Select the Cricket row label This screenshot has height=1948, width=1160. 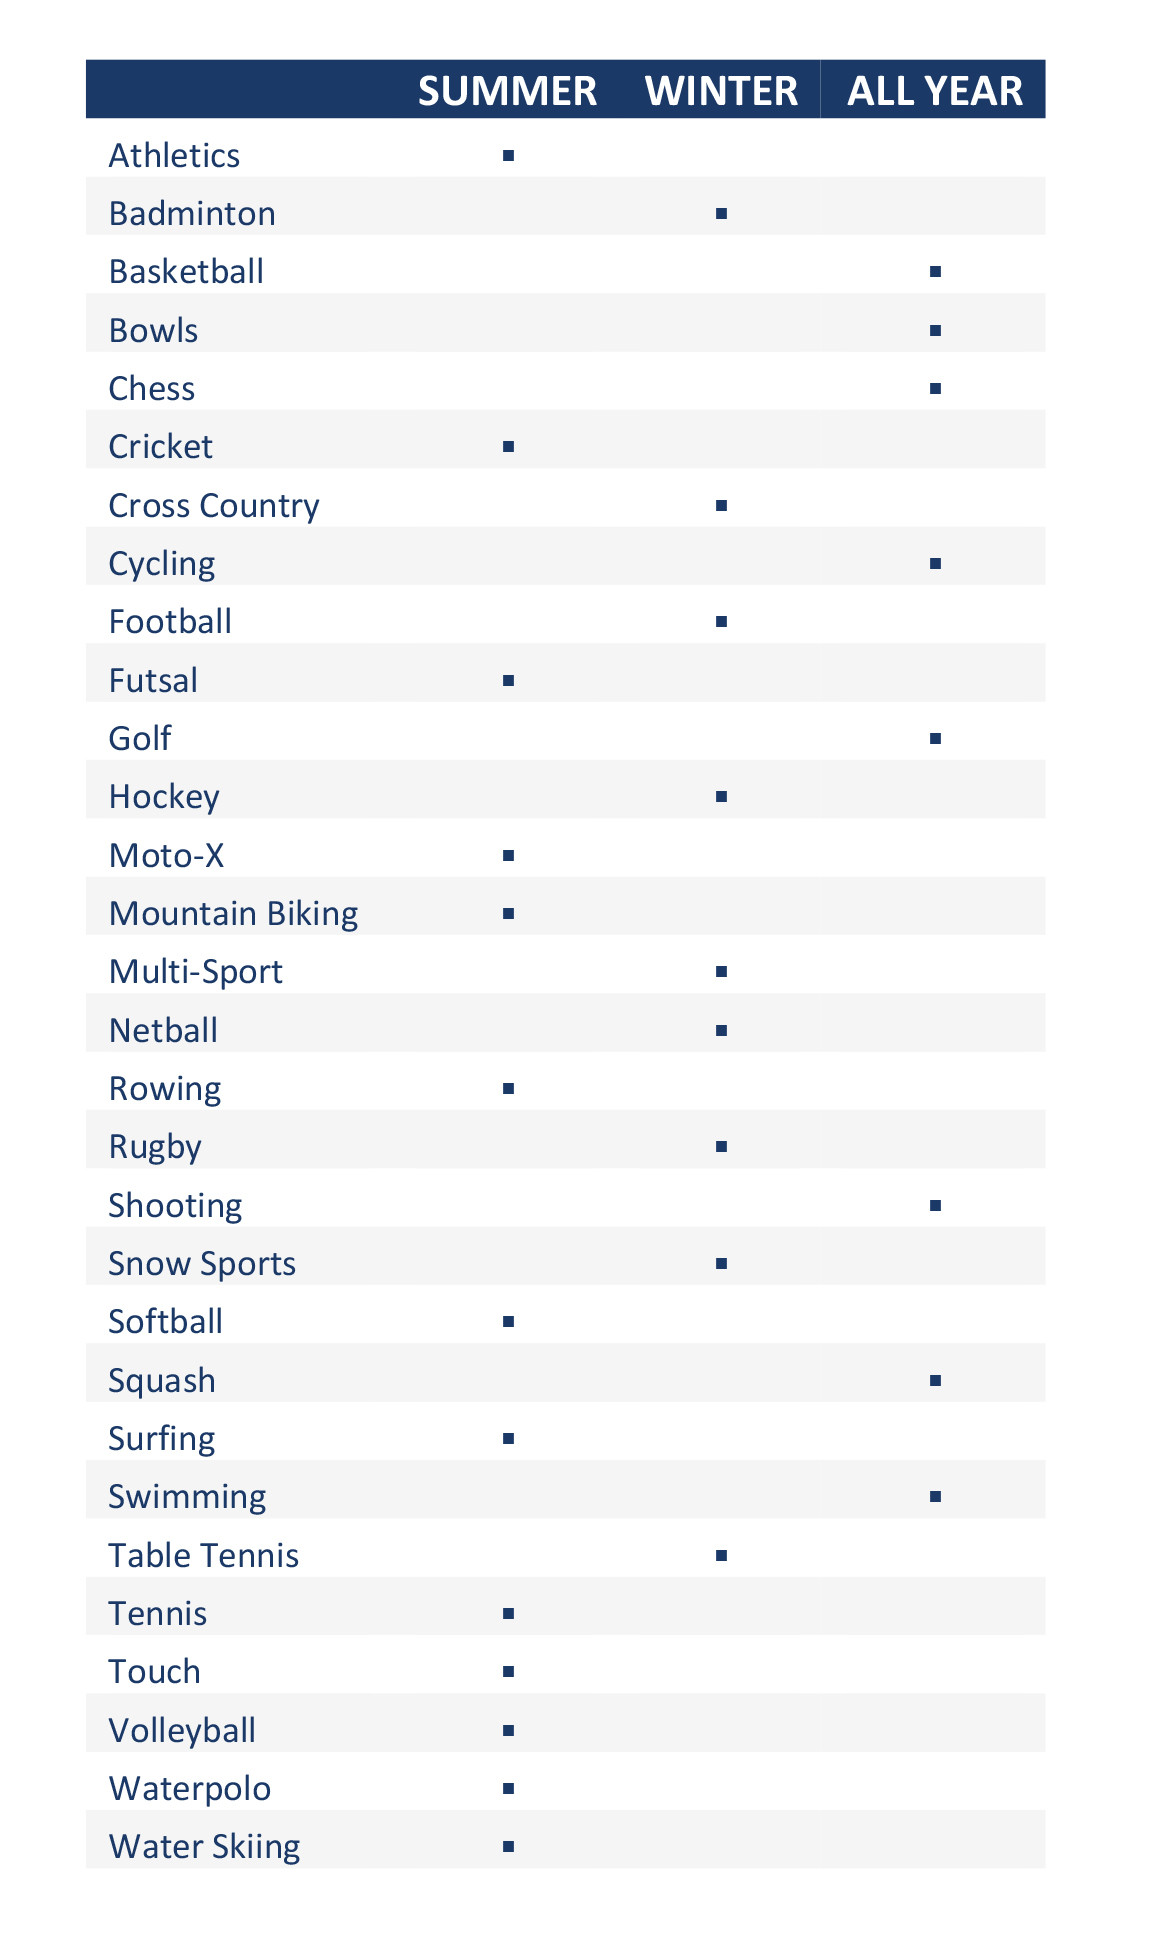coord(160,446)
